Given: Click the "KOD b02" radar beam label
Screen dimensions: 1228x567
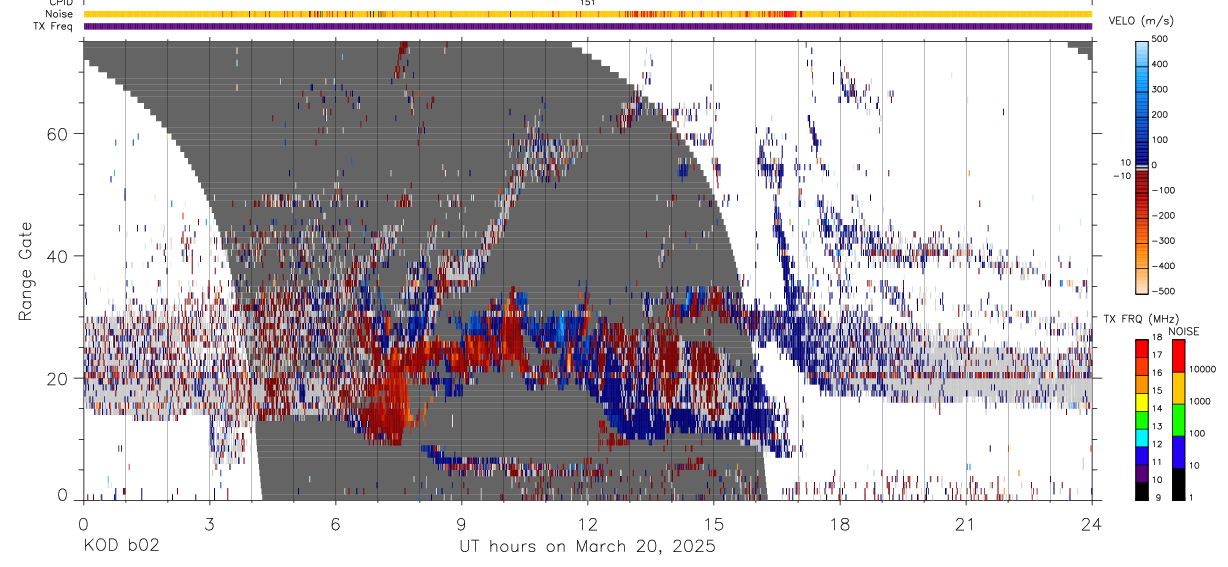Looking at the screenshot, I should click(x=121, y=547).
